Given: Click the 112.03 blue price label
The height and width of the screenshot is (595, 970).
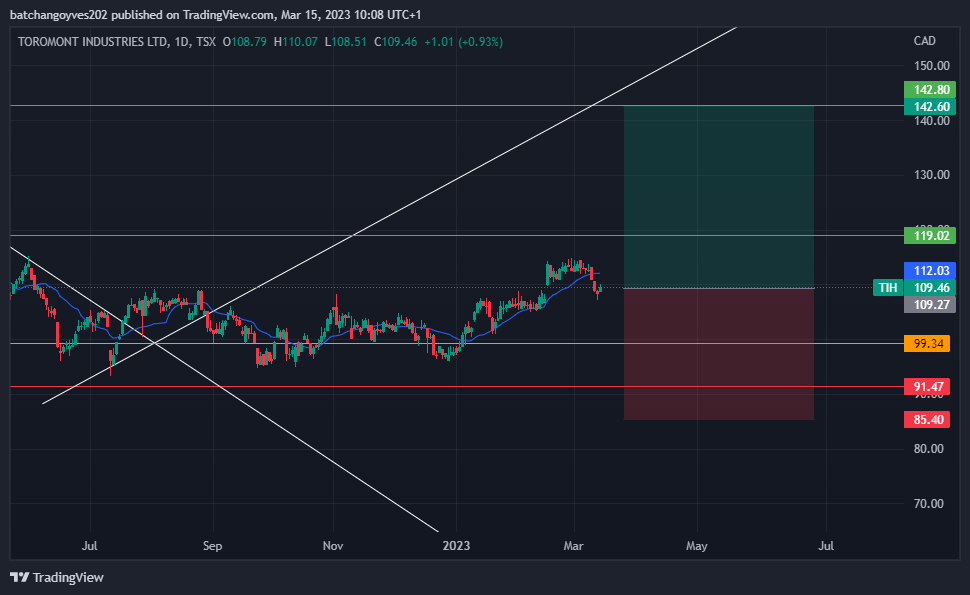Looking at the screenshot, I should pos(930,270).
